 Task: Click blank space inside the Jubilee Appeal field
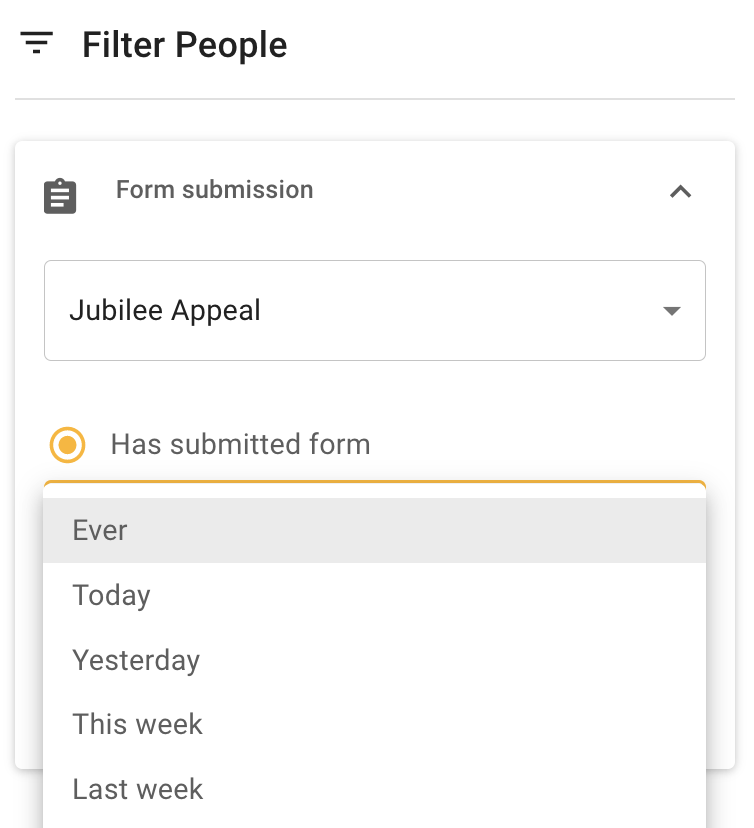coord(450,311)
